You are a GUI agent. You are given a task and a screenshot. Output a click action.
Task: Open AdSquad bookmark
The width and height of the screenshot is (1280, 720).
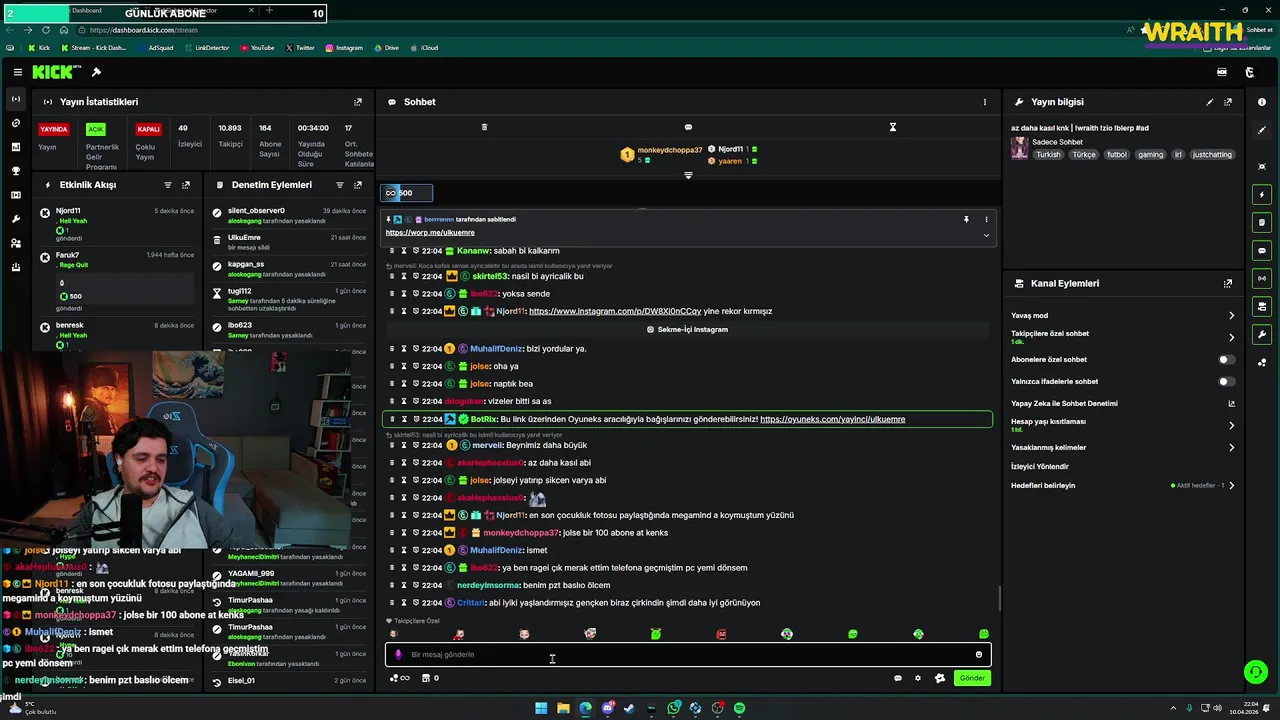click(x=155, y=48)
